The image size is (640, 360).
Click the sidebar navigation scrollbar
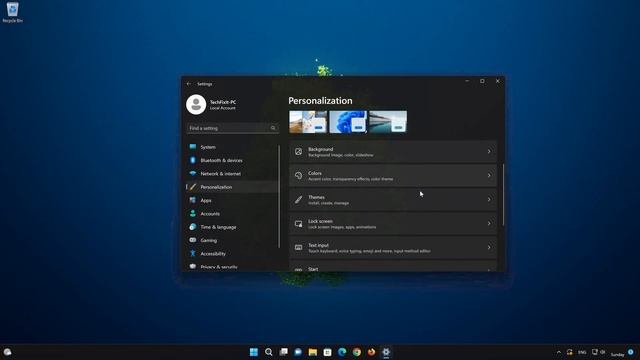(279, 196)
